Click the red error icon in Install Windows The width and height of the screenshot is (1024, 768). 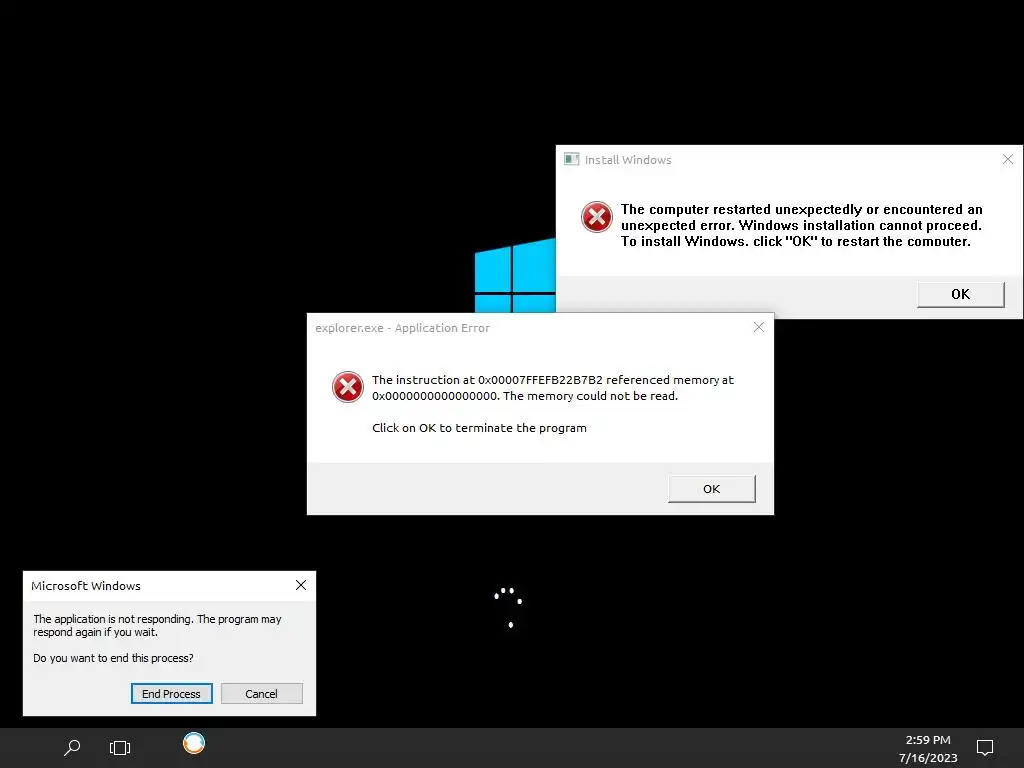597,217
